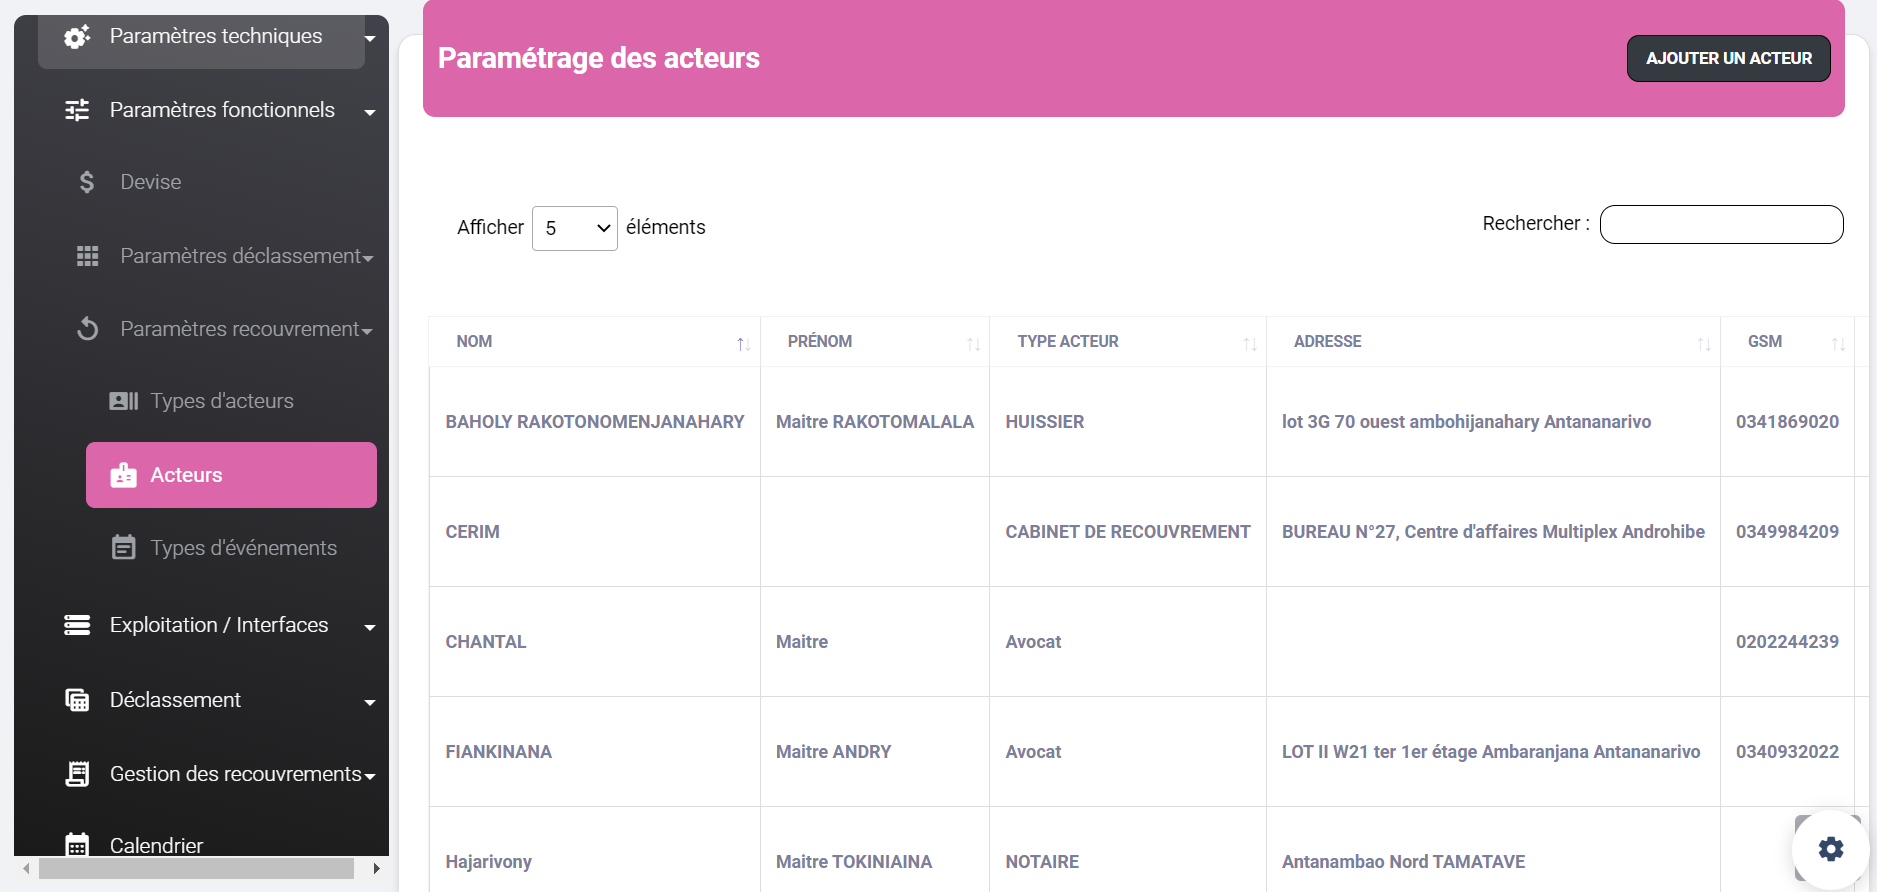Click the grid icon for Paramètres déclassement
This screenshot has width=1877, height=892.
[88, 256]
